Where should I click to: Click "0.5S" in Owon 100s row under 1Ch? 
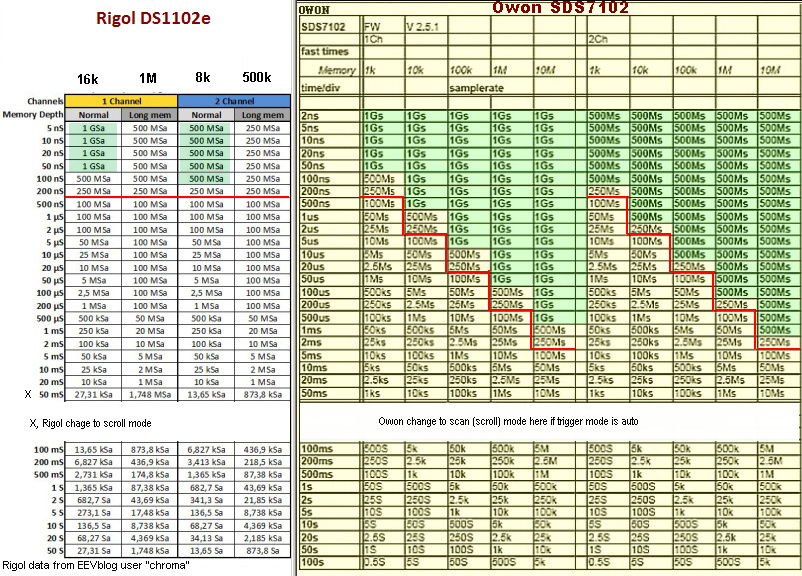tap(375, 562)
